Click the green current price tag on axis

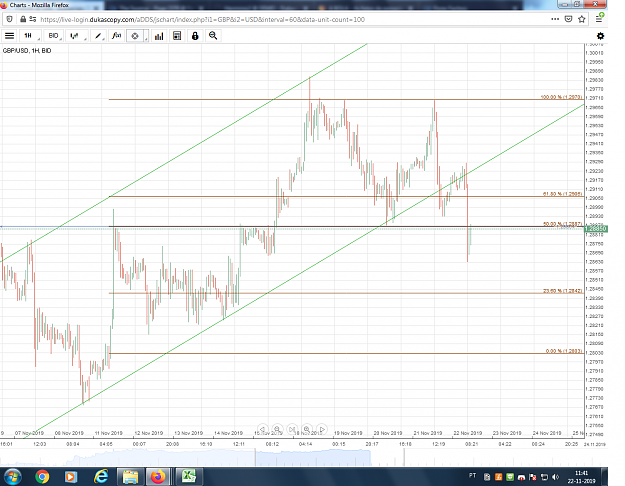pyautogui.click(x=596, y=228)
